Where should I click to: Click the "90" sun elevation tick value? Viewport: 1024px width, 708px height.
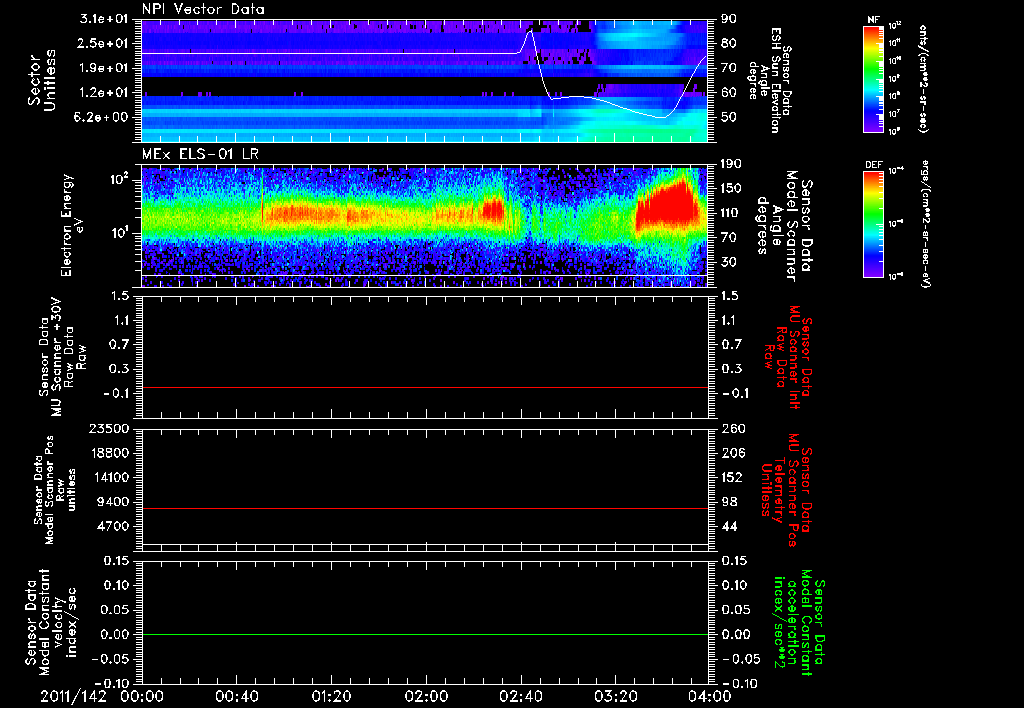point(728,19)
